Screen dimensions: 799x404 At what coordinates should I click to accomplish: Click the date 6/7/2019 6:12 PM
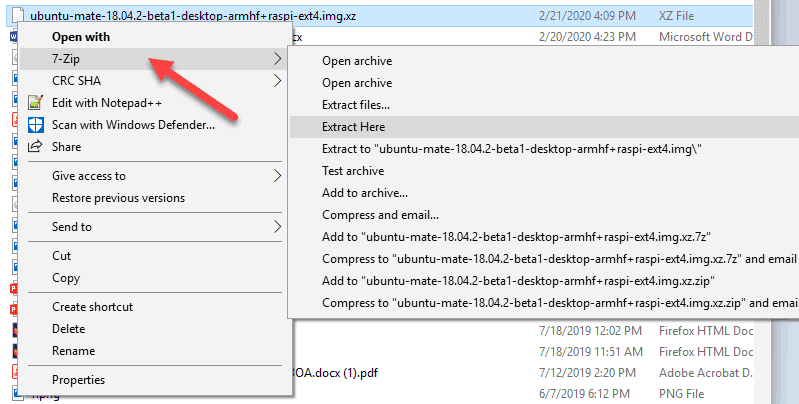(x=584, y=393)
